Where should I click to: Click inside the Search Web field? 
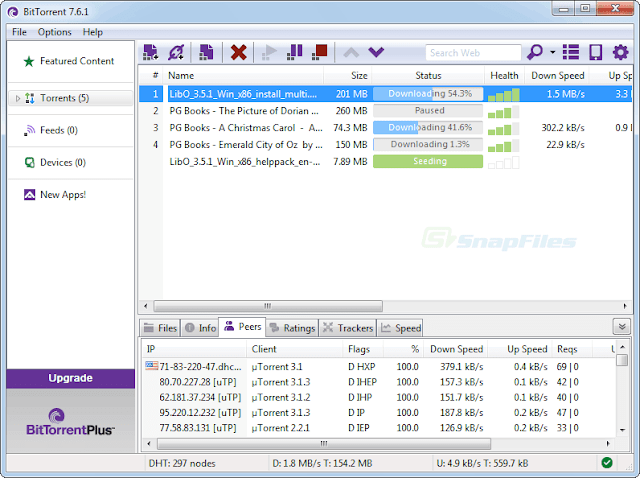click(x=473, y=53)
